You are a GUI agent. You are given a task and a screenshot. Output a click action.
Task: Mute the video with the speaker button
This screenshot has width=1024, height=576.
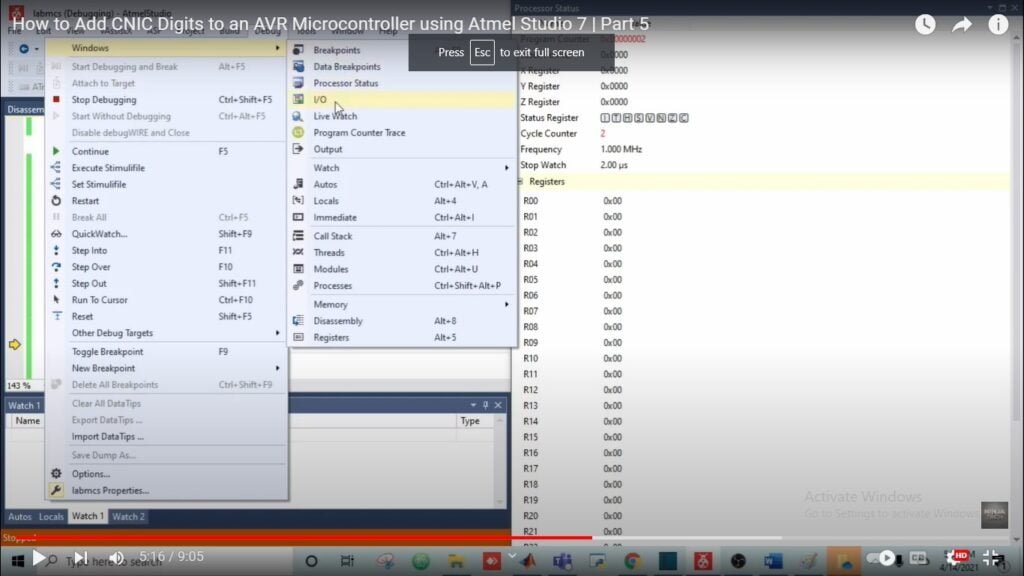[117, 558]
